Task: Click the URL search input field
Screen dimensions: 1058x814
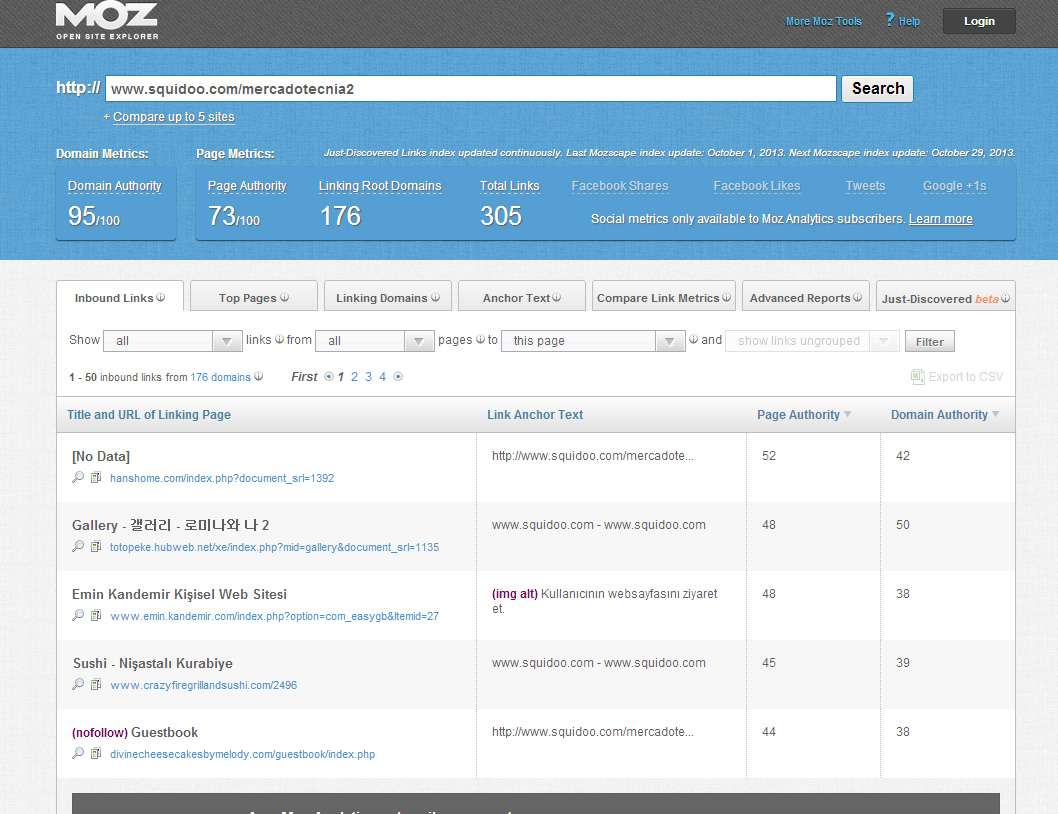Action: (x=470, y=89)
